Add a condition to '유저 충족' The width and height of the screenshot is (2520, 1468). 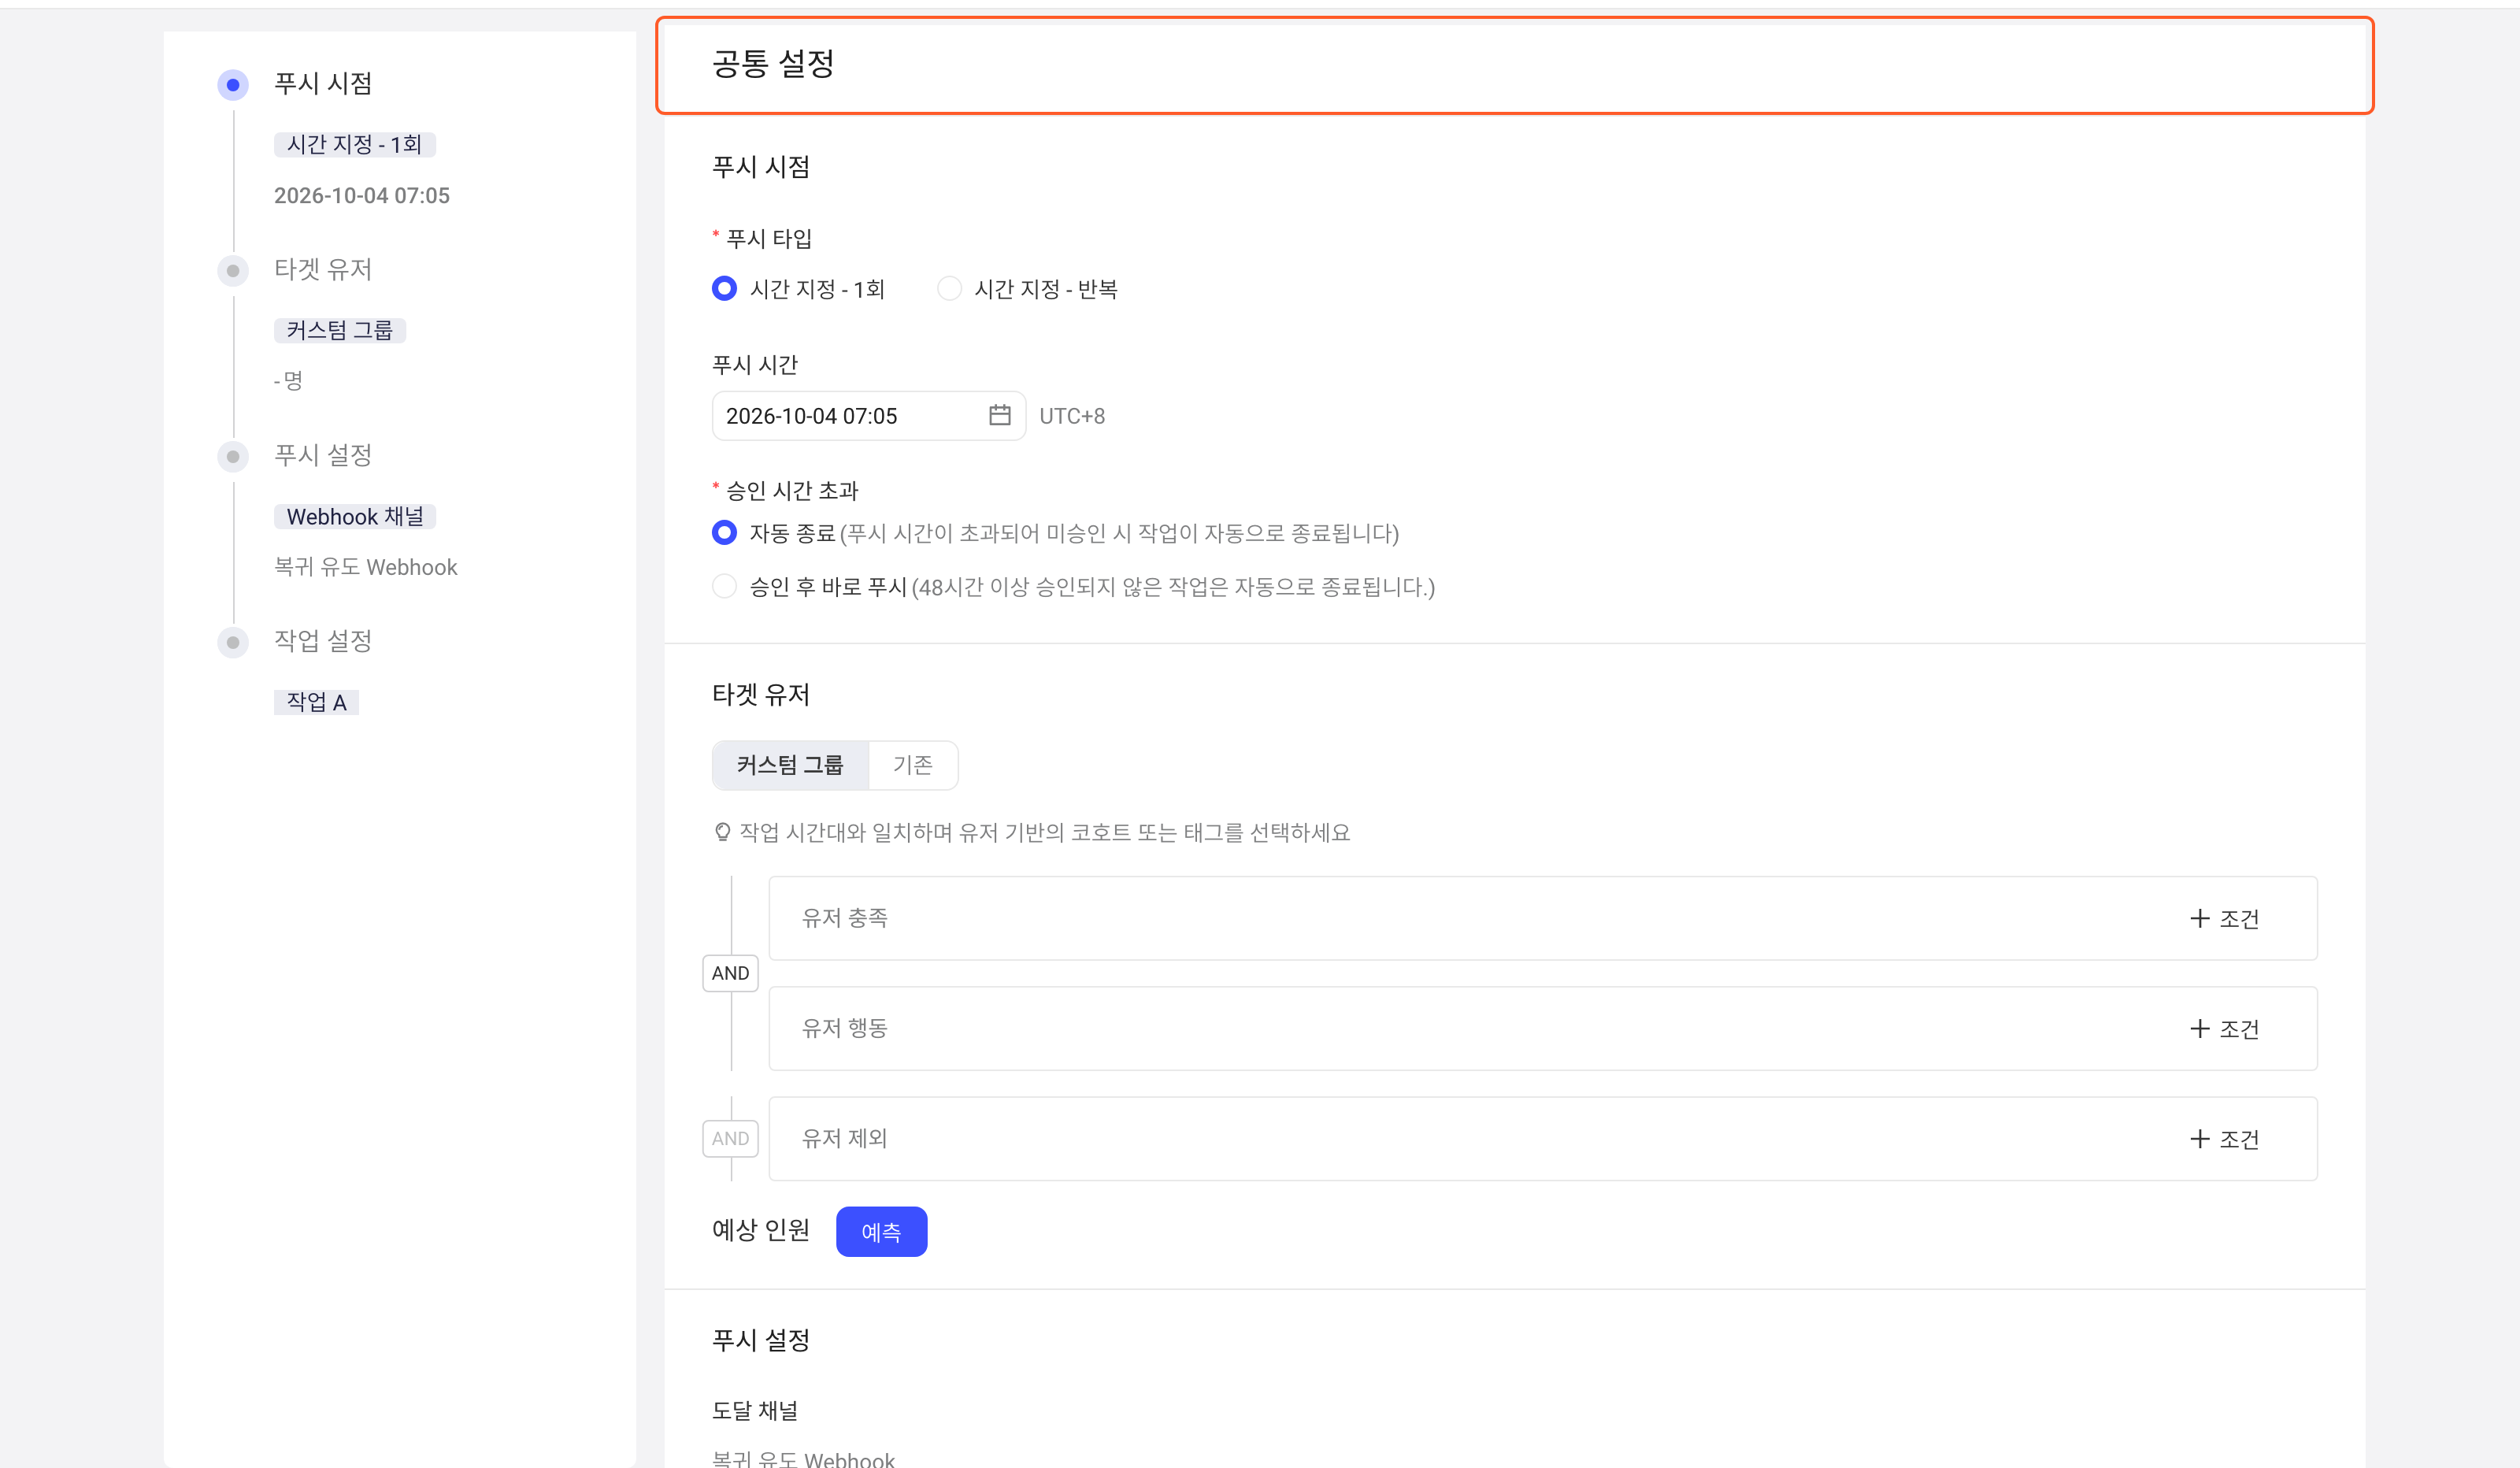(2224, 918)
